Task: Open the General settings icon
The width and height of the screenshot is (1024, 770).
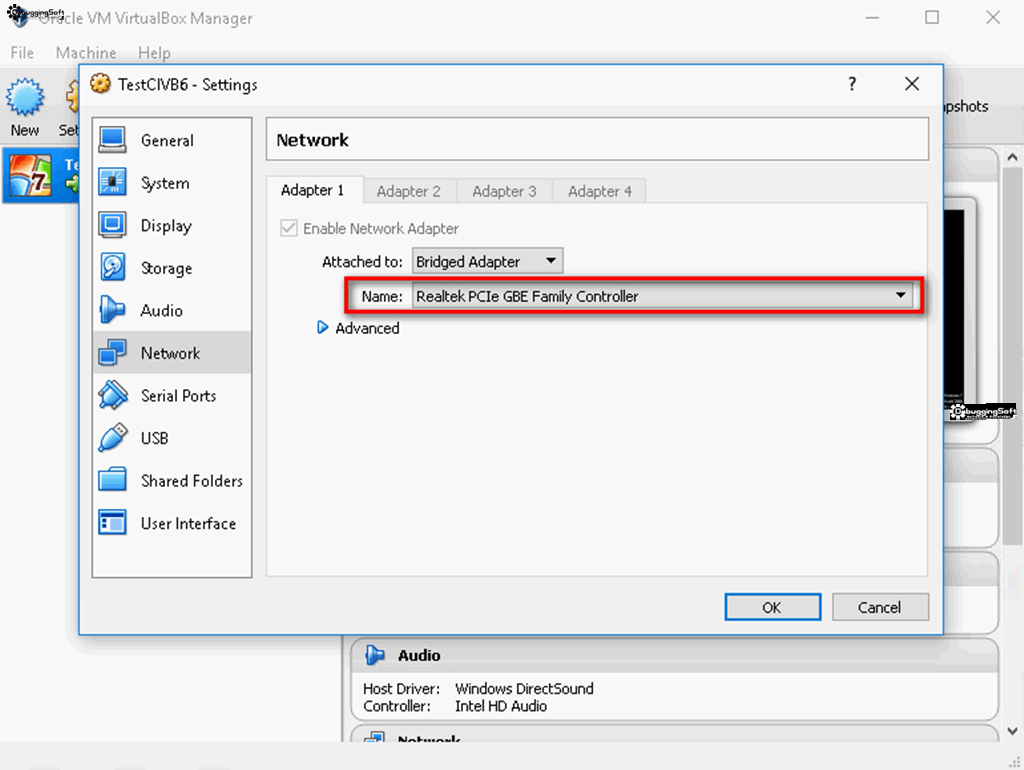Action: click(x=112, y=140)
